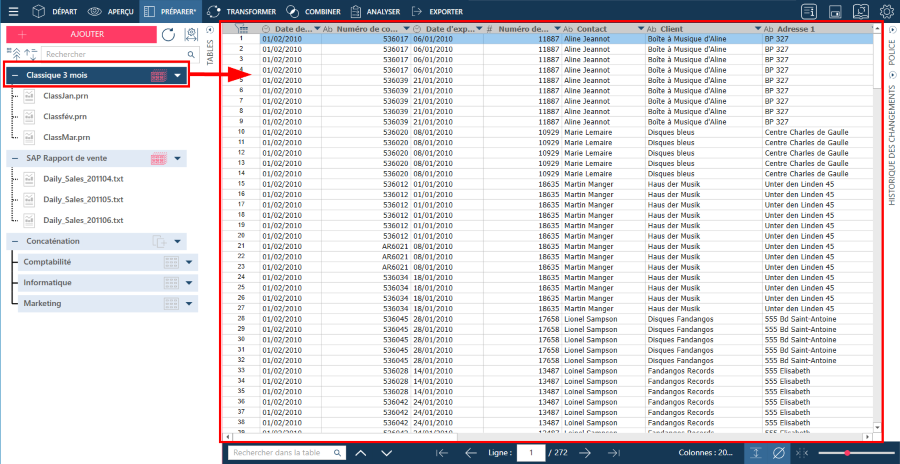Click the previous search result up chevron
This screenshot has height=464, width=900.
360,453
